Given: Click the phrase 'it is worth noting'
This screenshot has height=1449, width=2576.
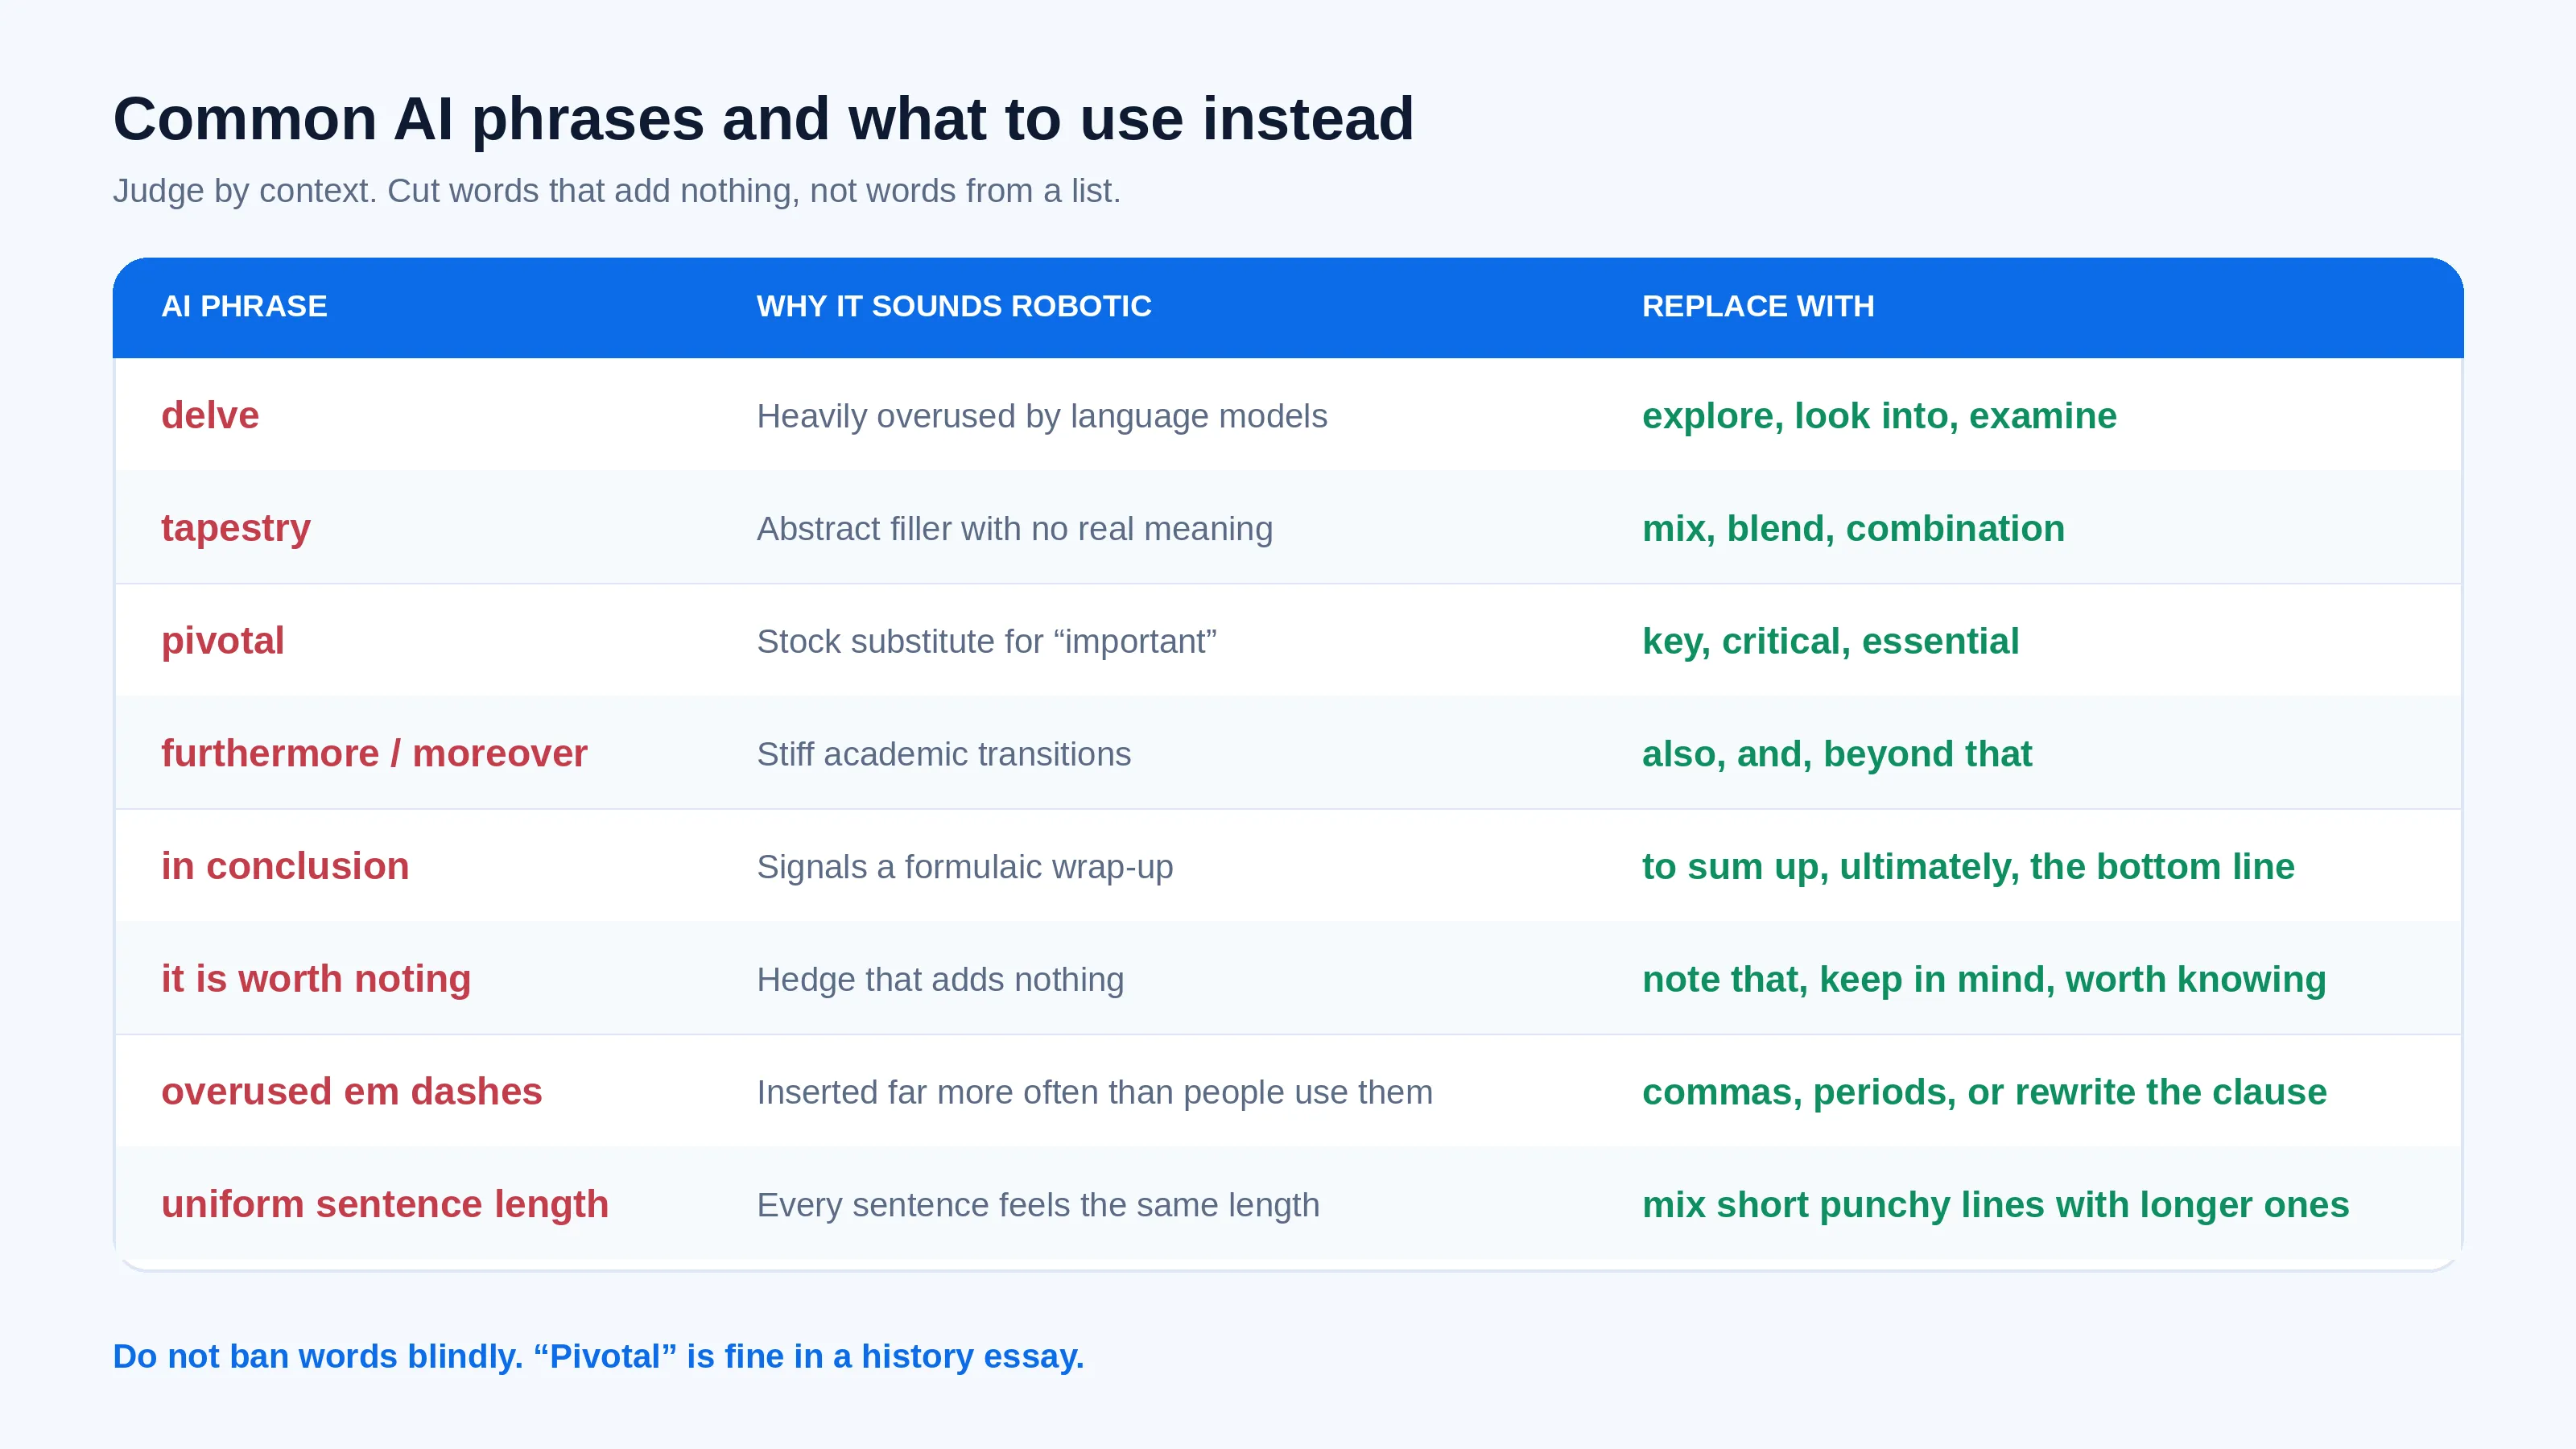Looking at the screenshot, I should point(316,979).
